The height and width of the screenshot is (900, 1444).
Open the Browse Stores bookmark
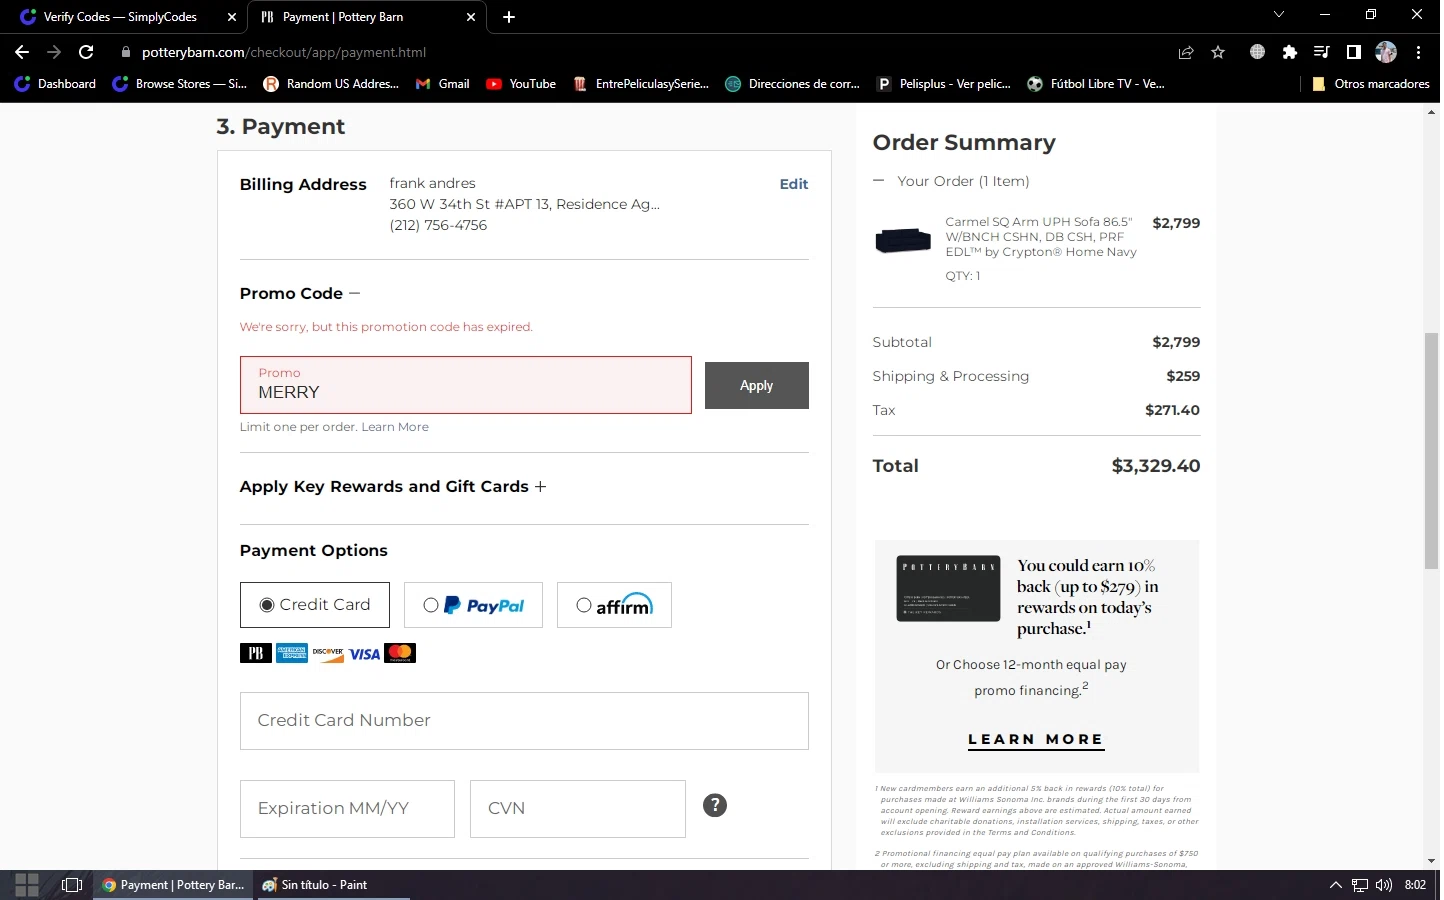pos(180,84)
